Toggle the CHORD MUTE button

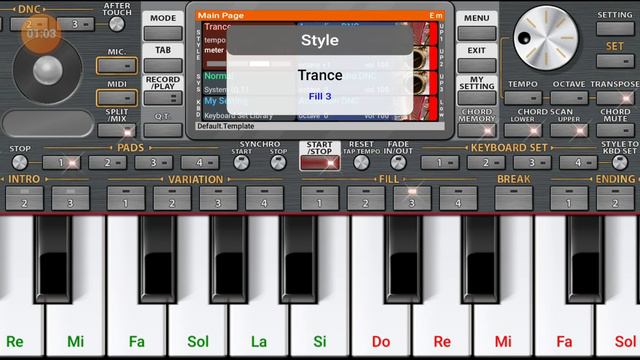[x=615, y=131]
